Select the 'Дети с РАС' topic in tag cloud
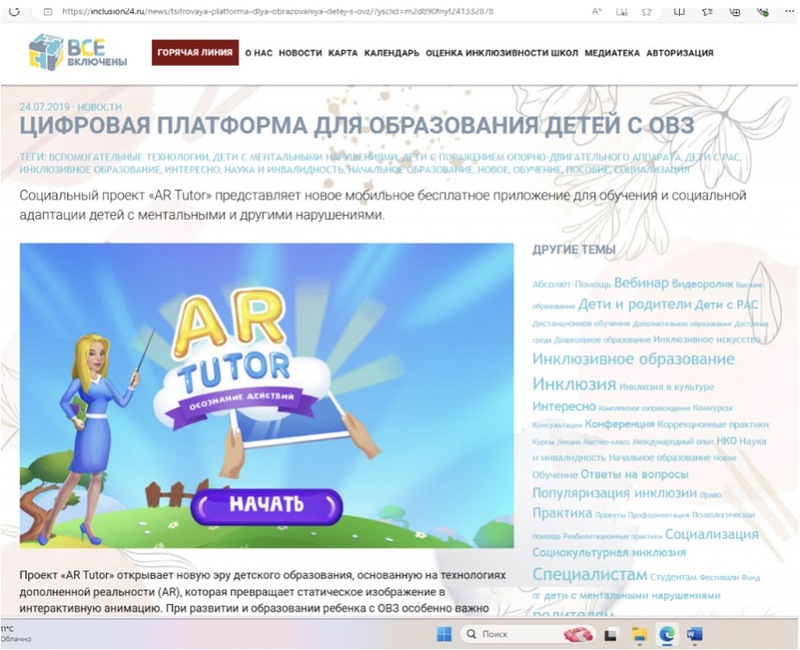This screenshot has height=650, width=800. [726, 305]
